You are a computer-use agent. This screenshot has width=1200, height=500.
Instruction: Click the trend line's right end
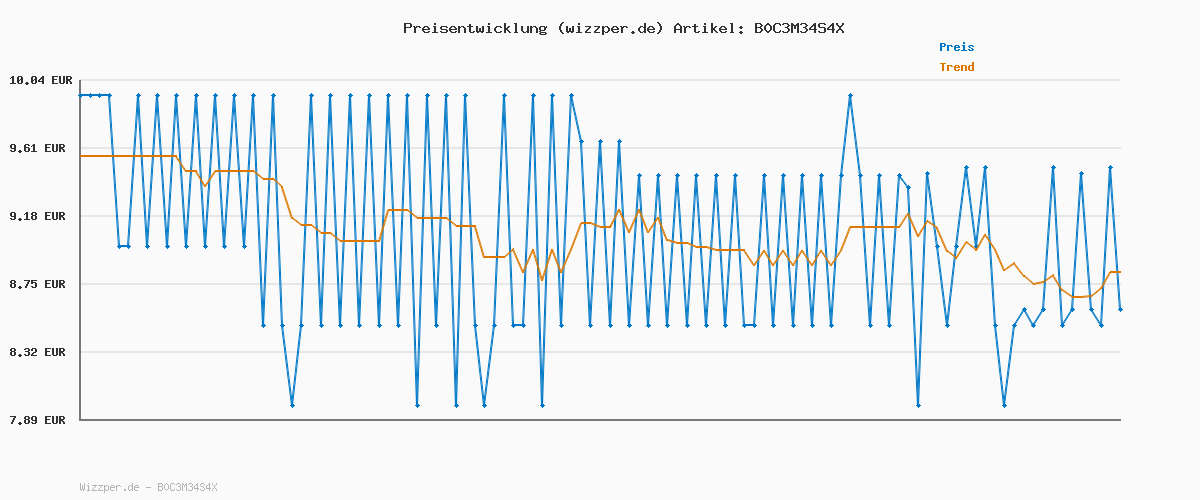[x=1120, y=272]
